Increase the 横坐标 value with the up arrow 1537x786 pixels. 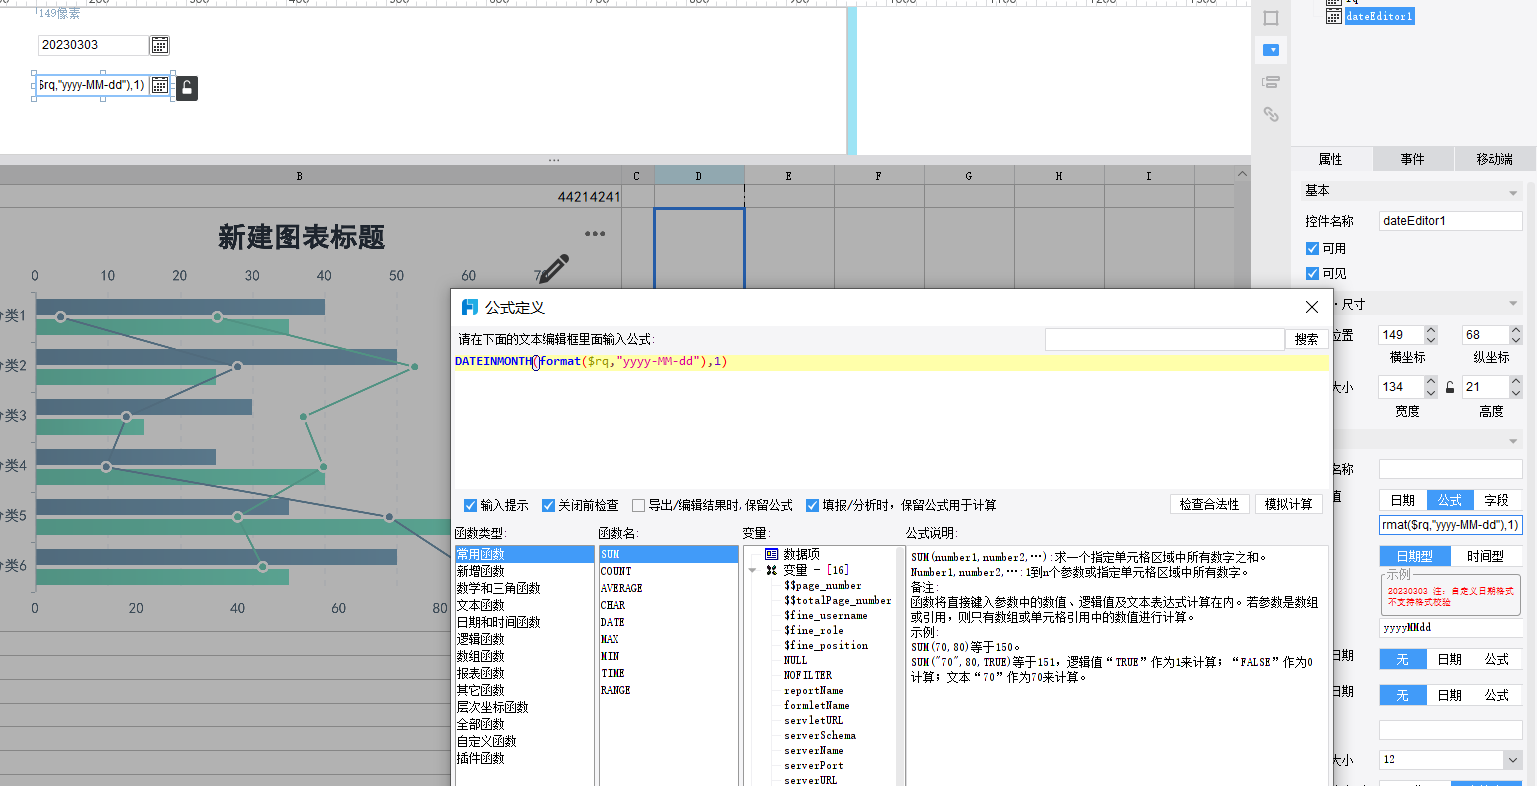tap(1430, 331)
